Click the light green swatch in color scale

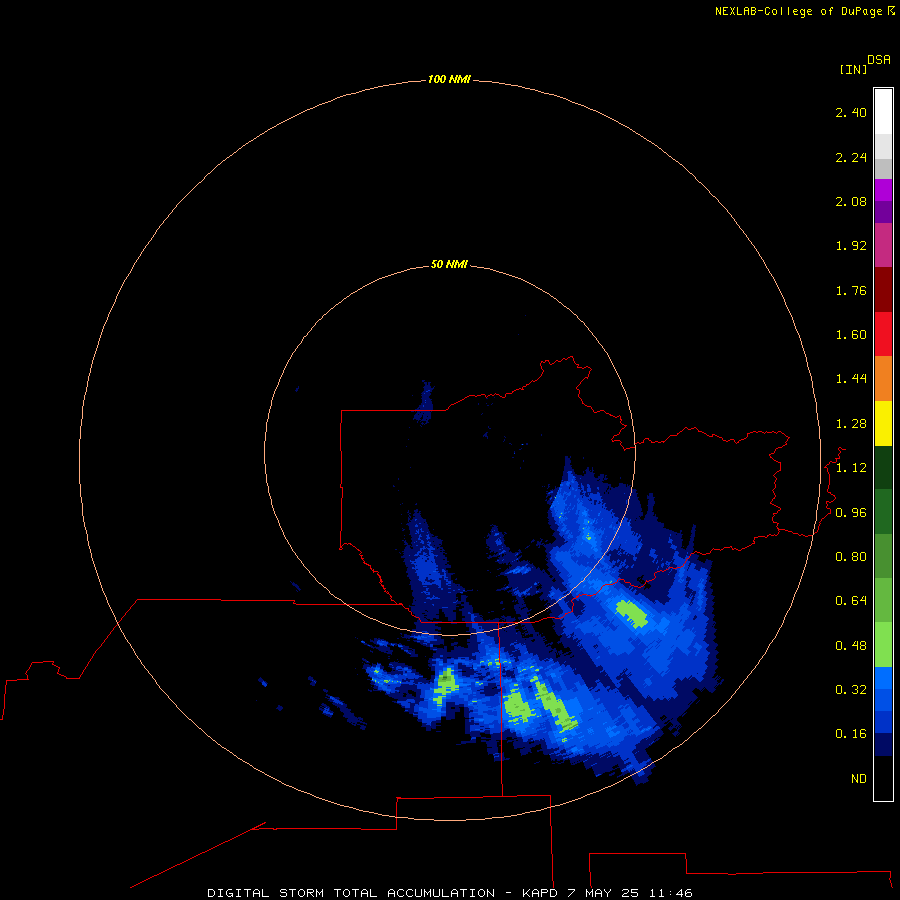point(883,645)
